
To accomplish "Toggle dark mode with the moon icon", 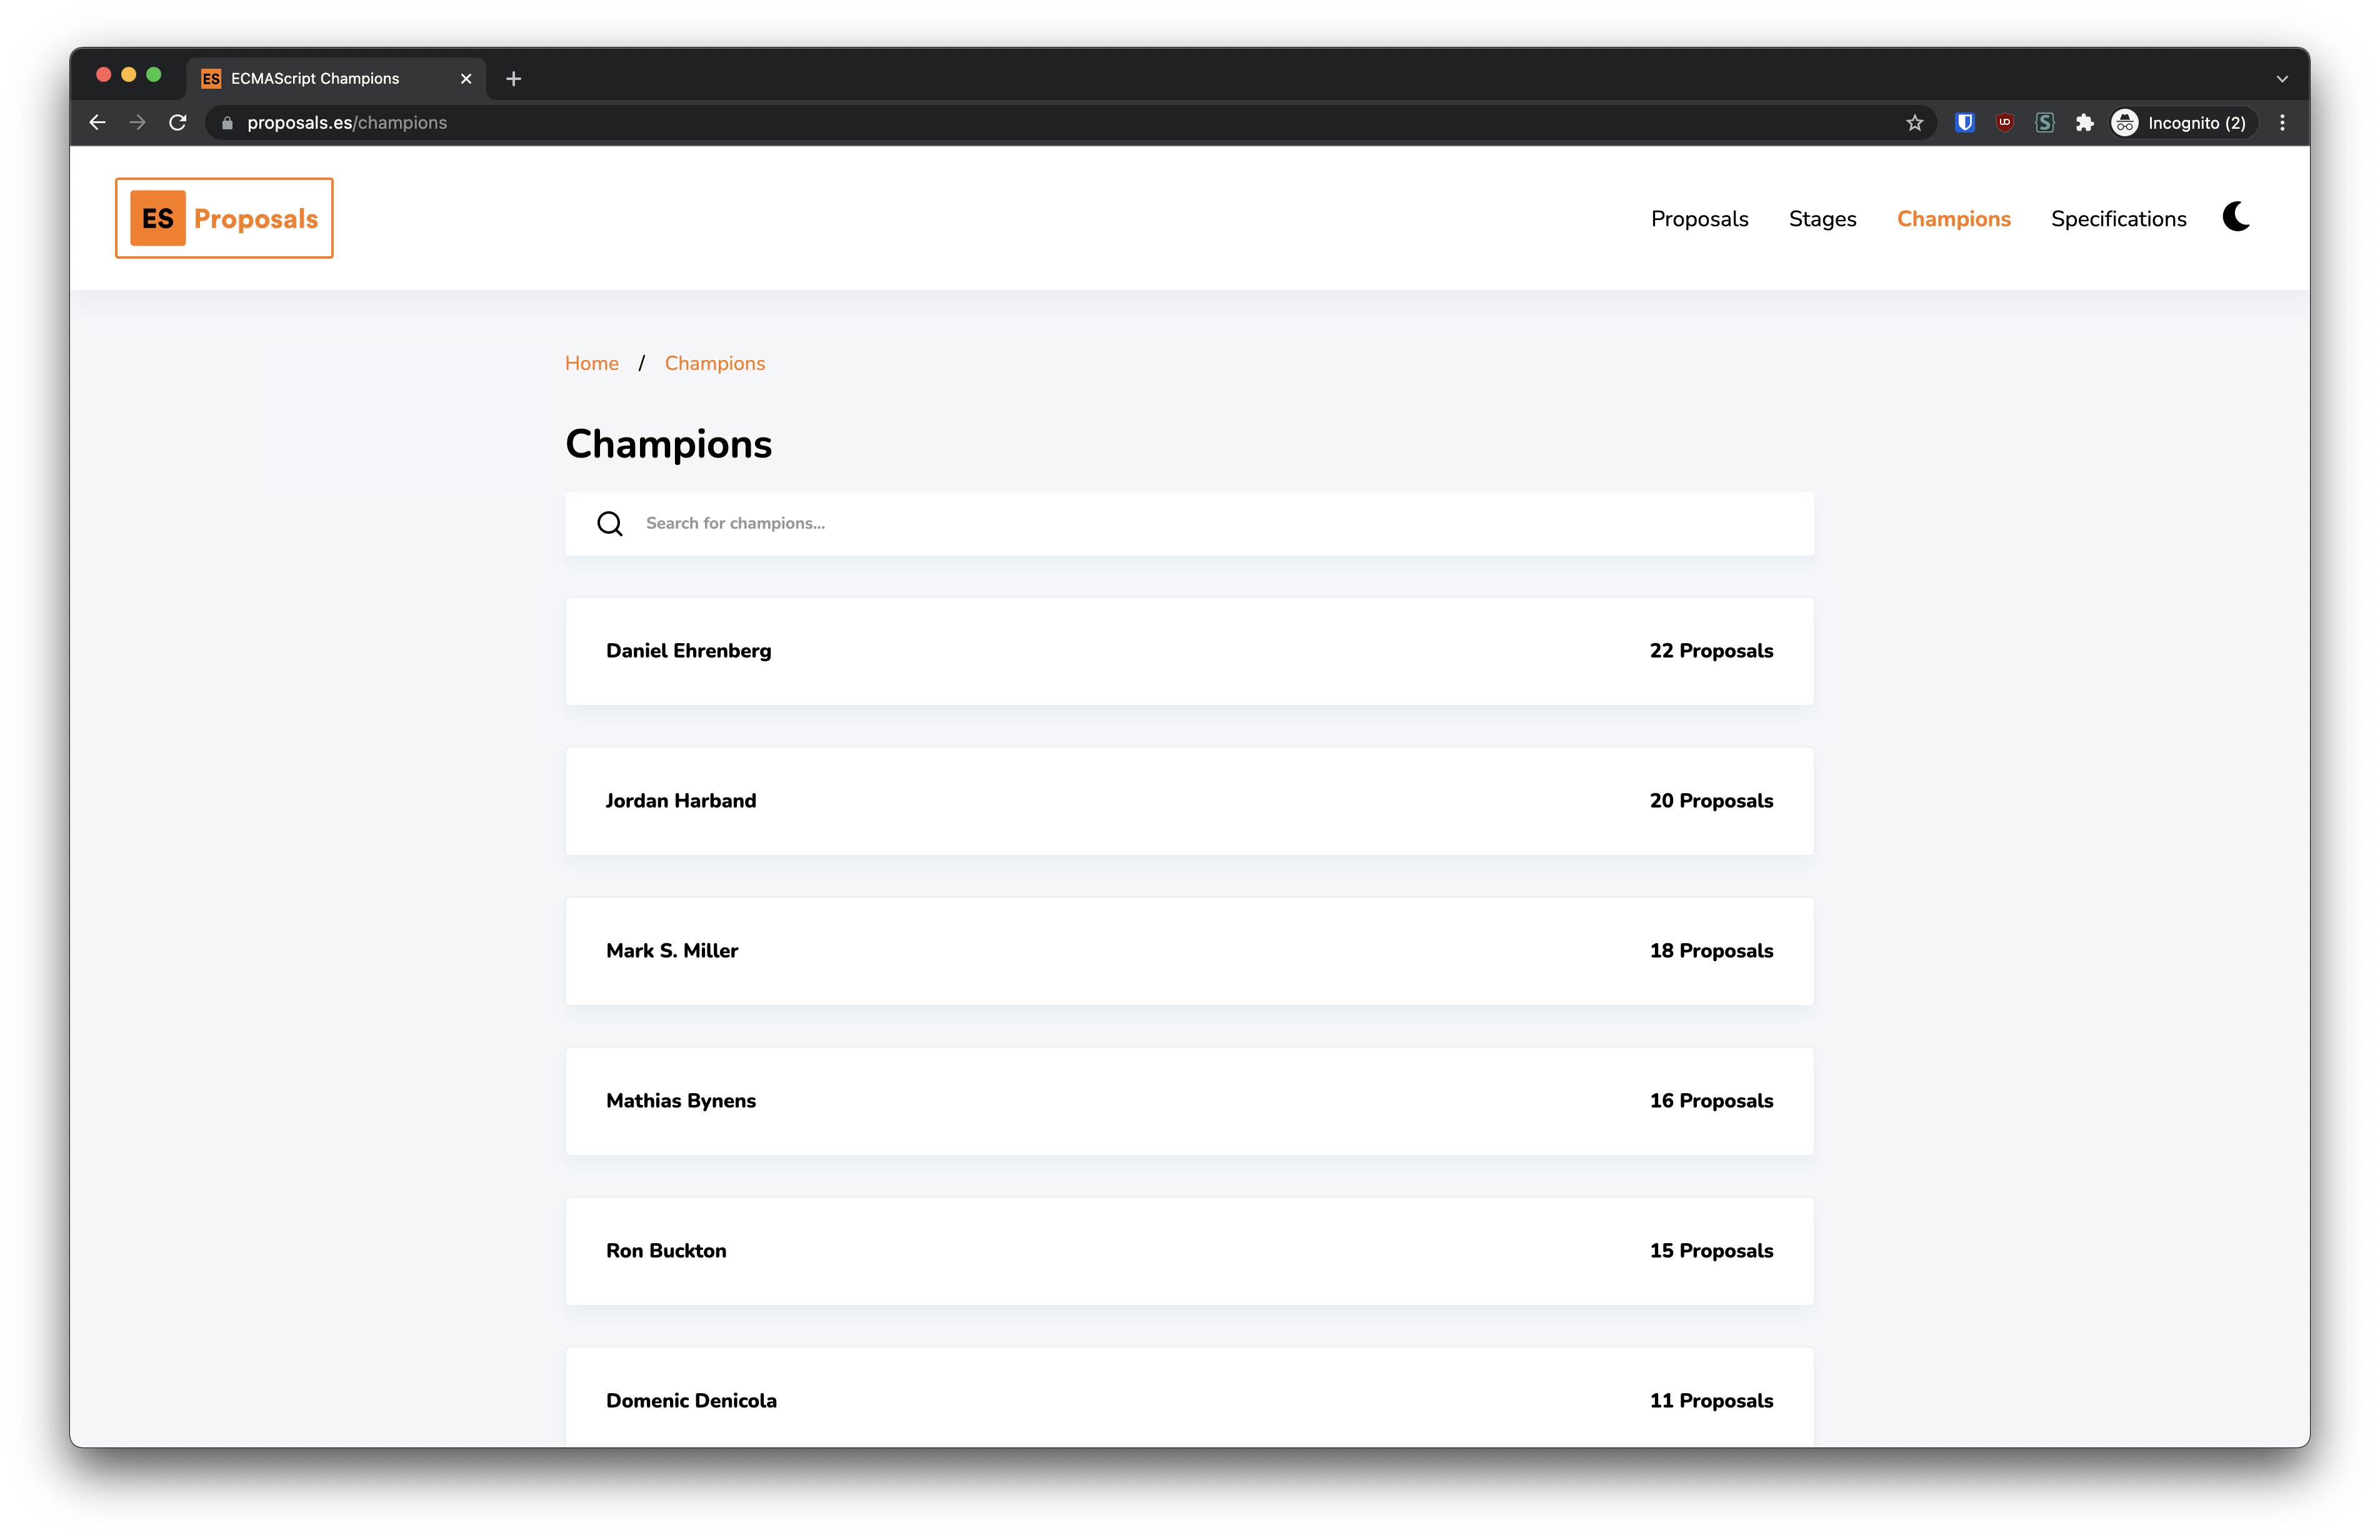I will click(x=2235, y=217).
